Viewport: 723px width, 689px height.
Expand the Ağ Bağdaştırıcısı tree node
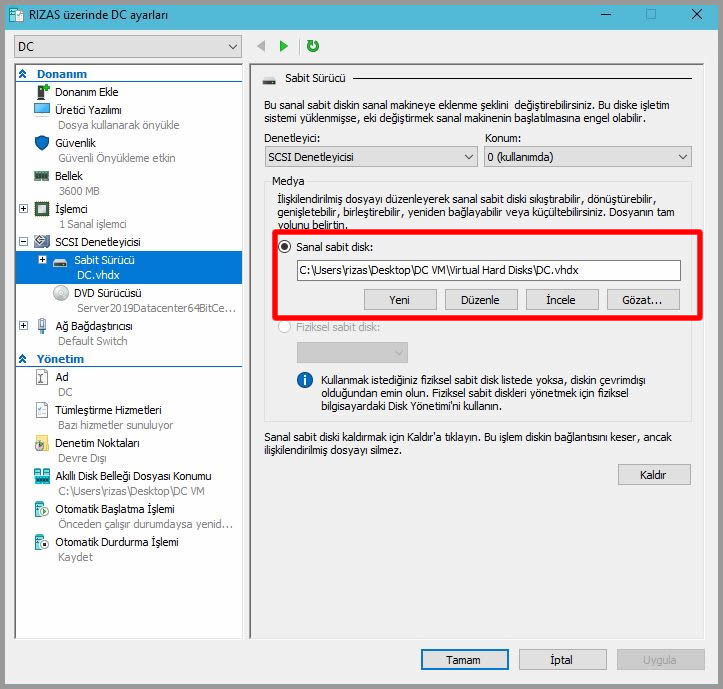tap(24, 326)
